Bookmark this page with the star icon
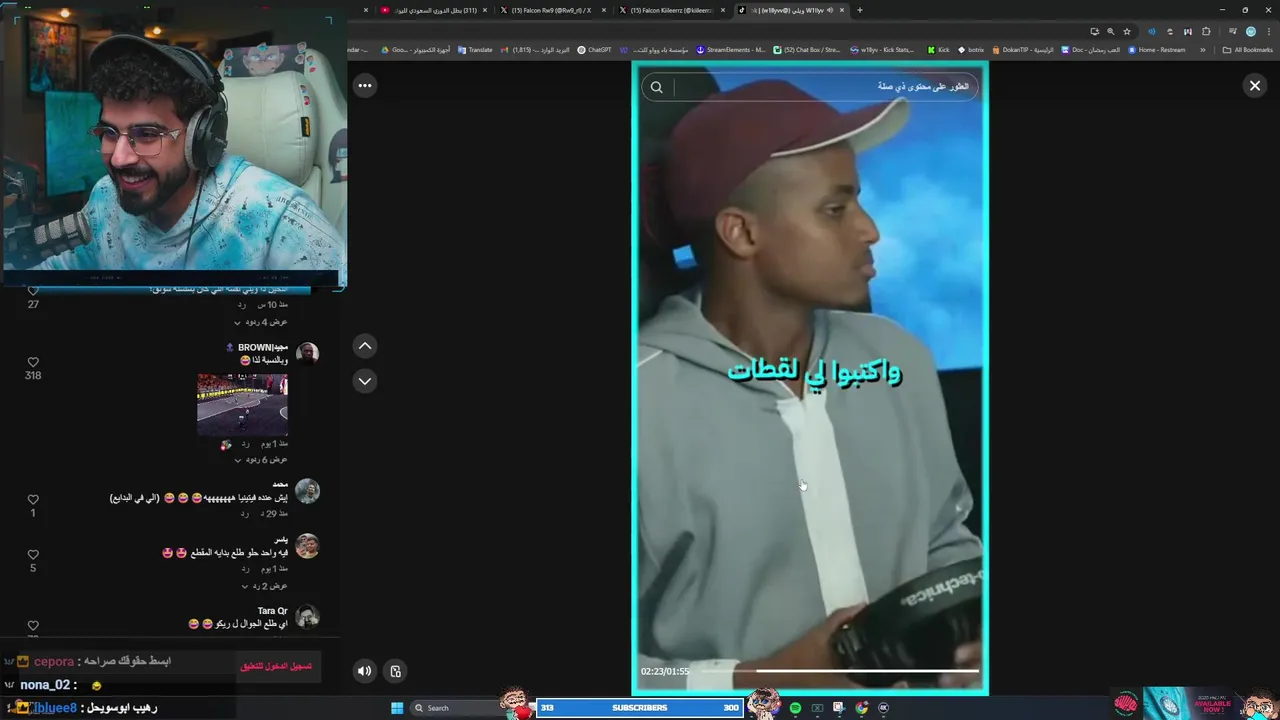 (1126, 31)
